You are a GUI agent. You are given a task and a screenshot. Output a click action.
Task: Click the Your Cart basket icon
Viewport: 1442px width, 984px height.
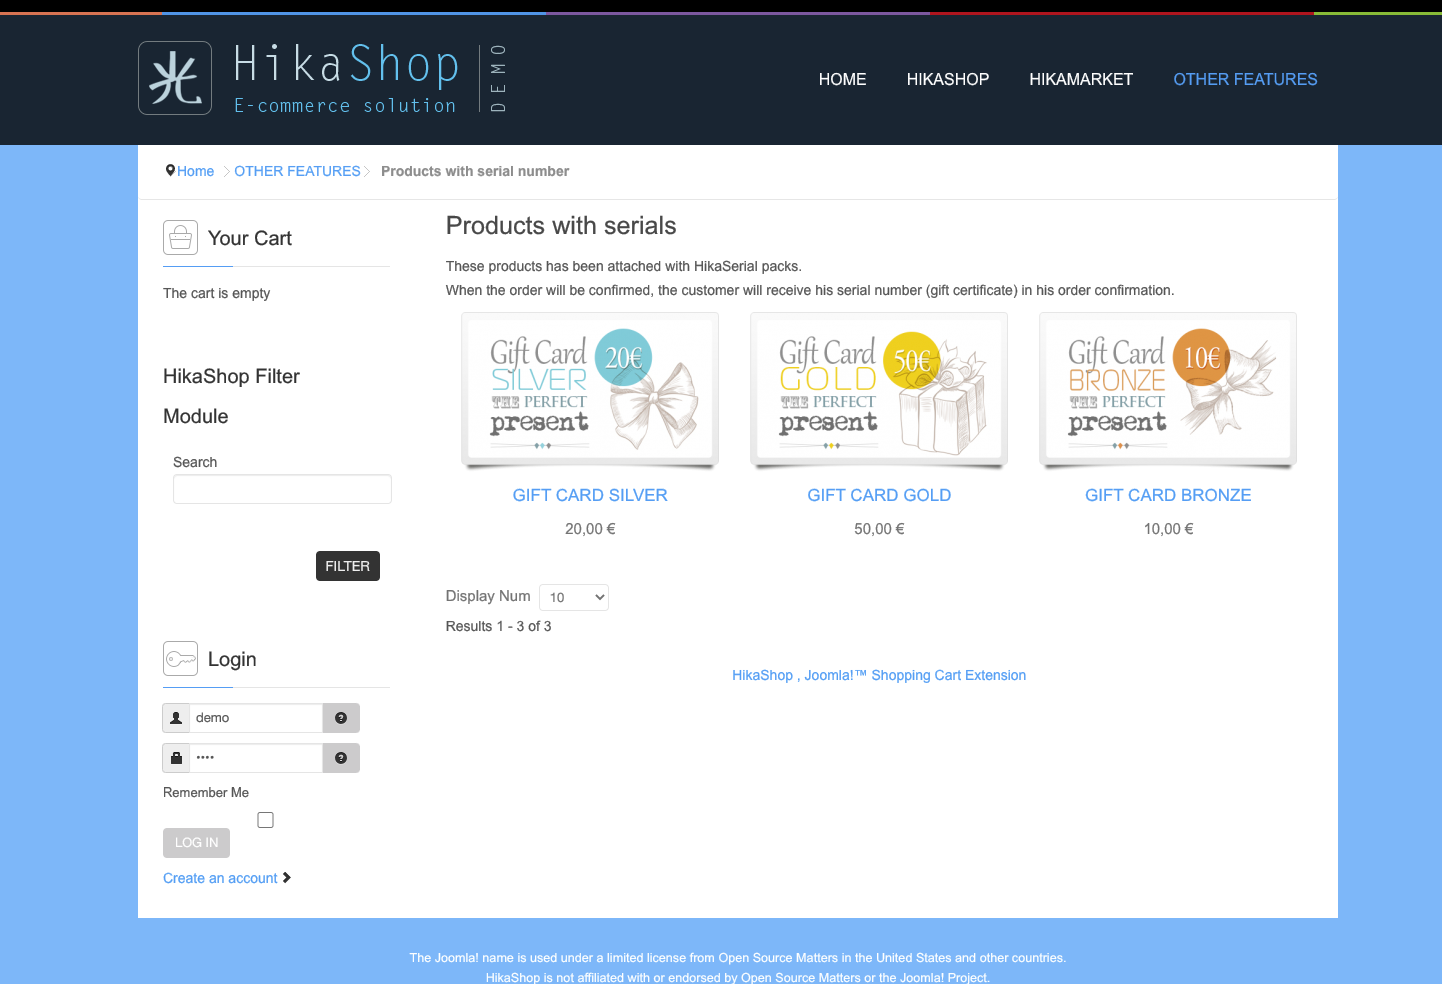180,238
